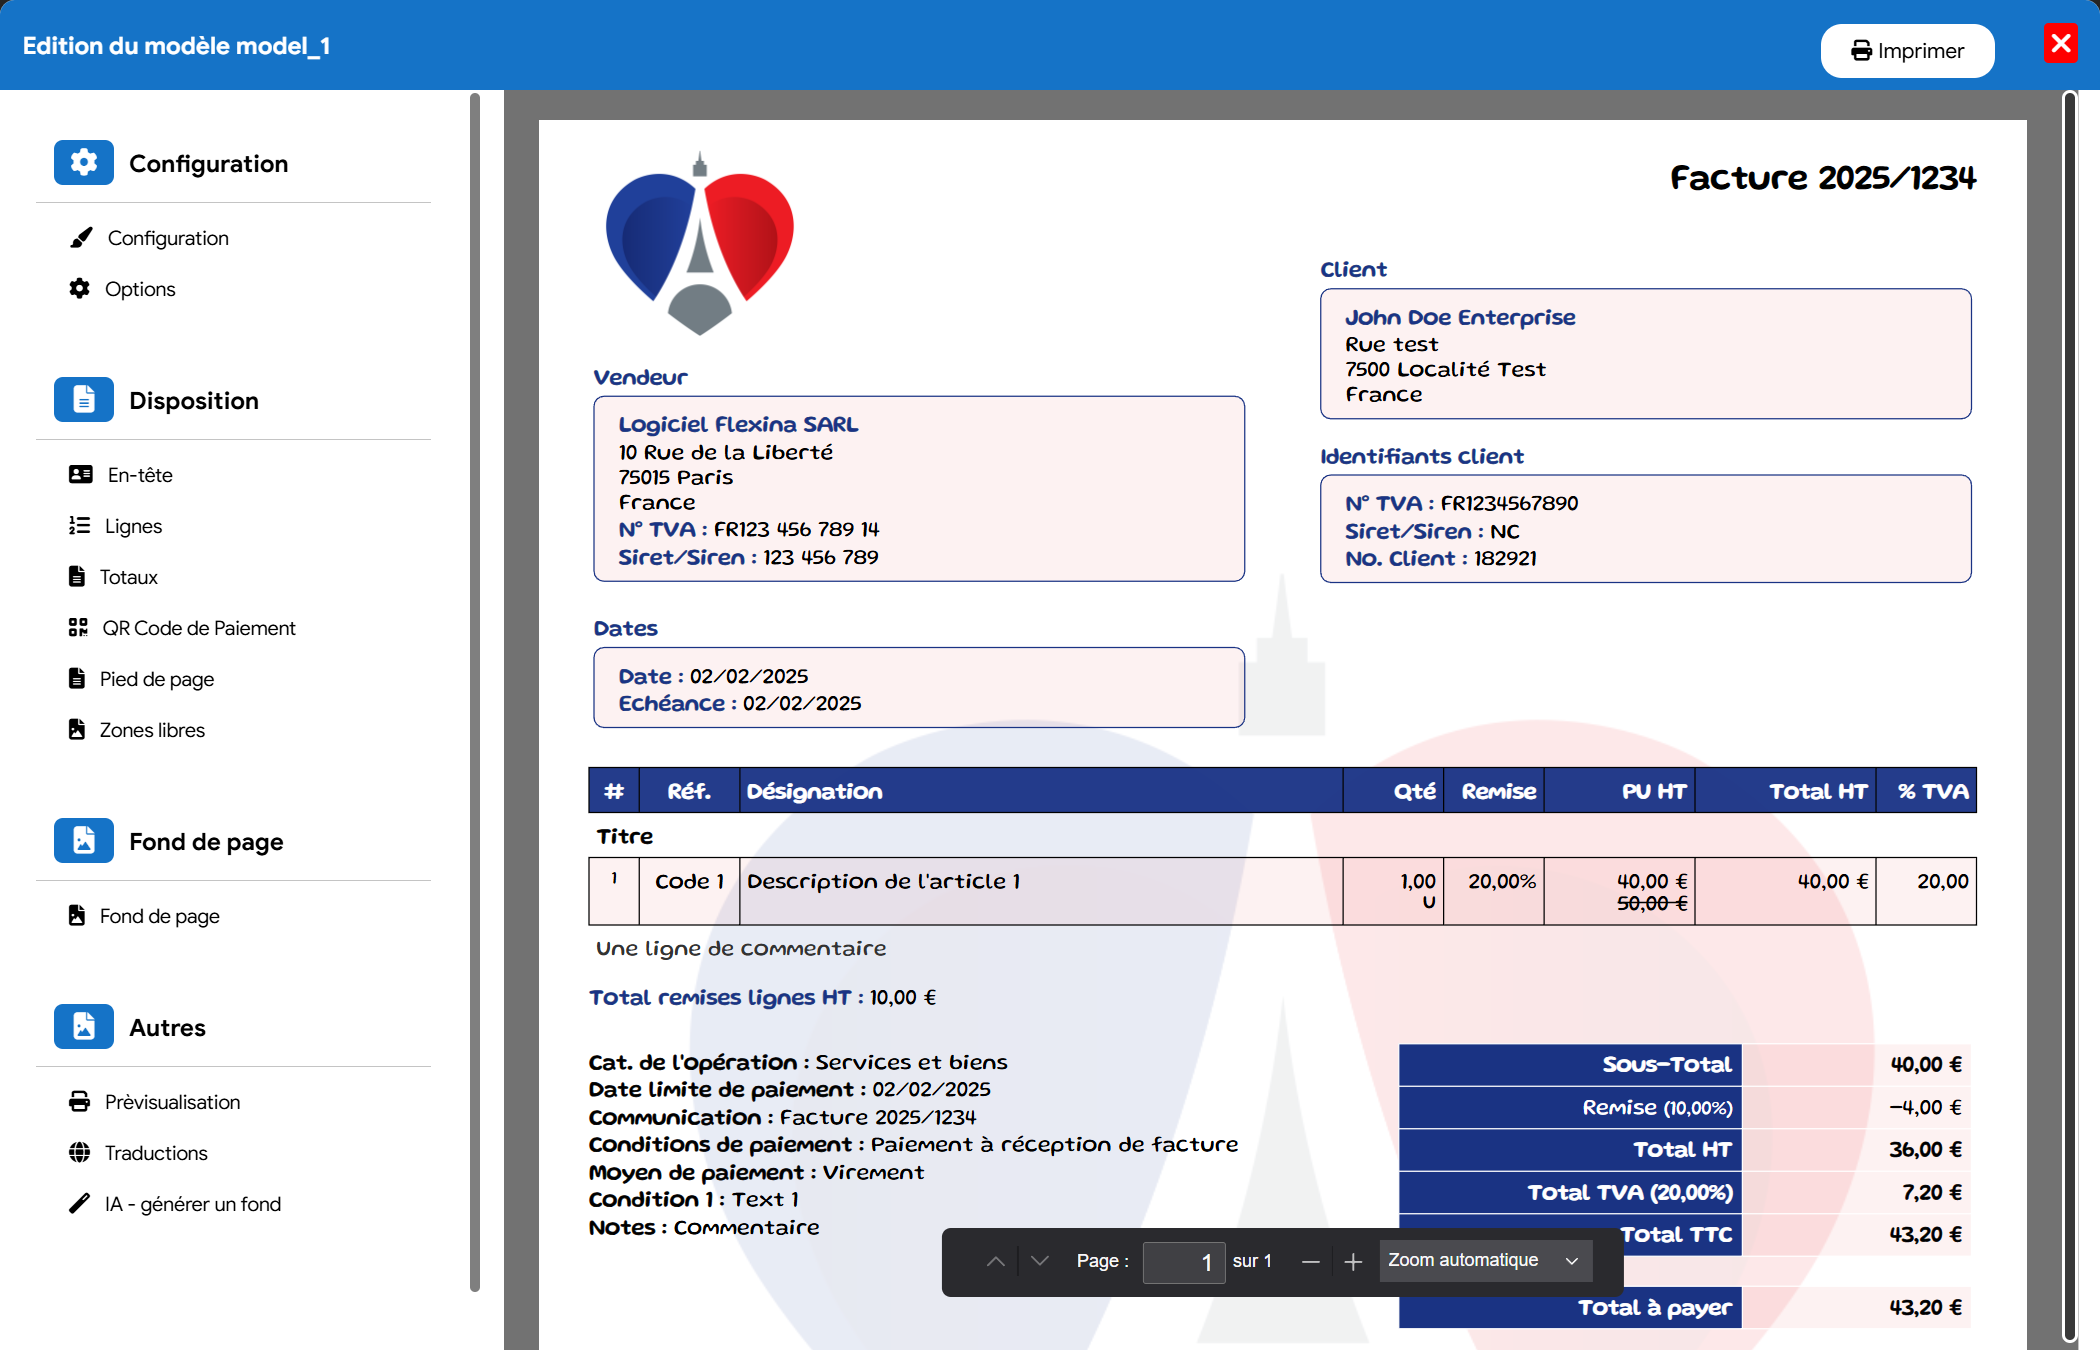Click the blue Autres section icon
Viewport: 2100px width, 1350px height.
coord(84,1027)
